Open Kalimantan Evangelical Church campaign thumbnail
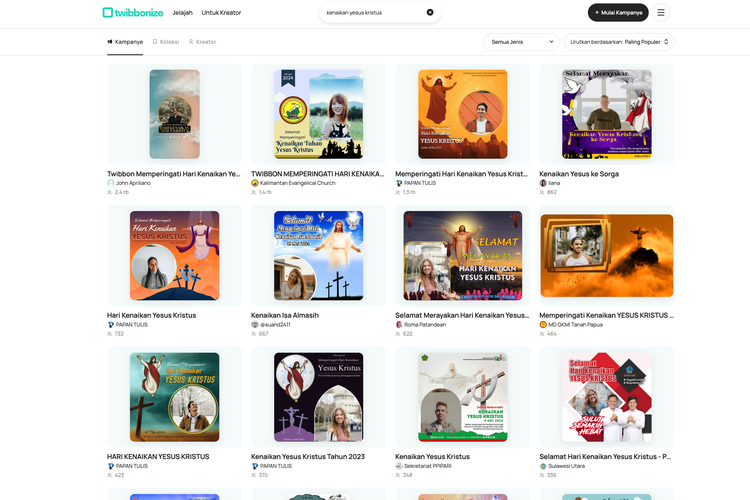This screenshot has width=750, height=500. (x=319, y=114)
